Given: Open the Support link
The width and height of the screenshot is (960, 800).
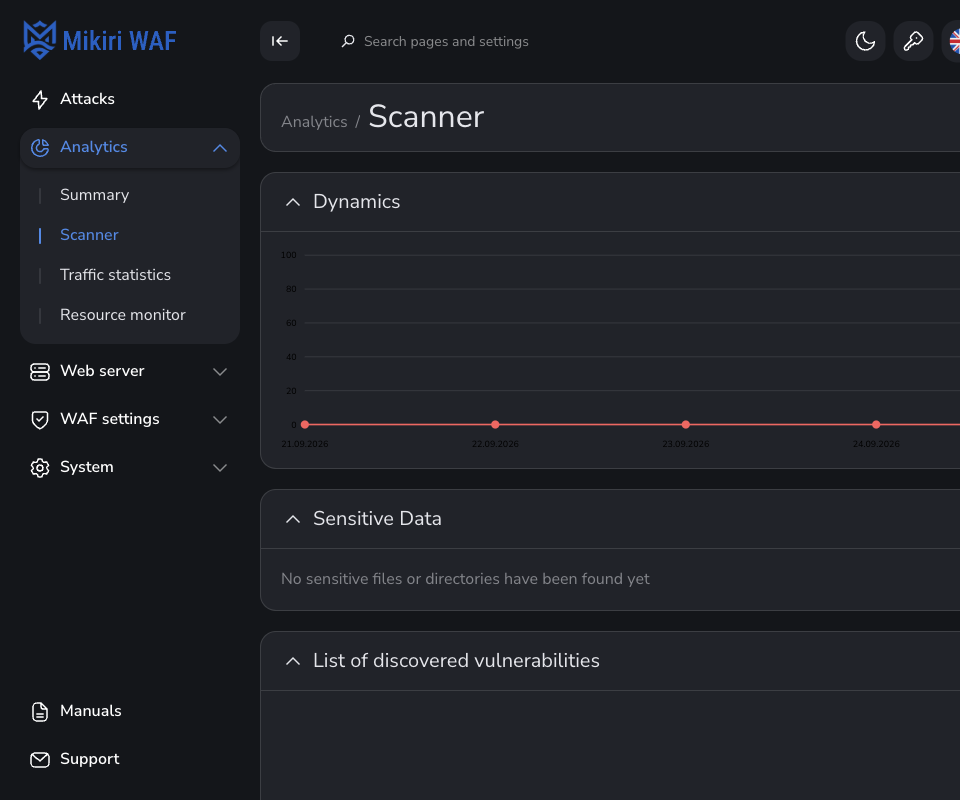Looking at the screenshot, I should (x=89, y=759).
